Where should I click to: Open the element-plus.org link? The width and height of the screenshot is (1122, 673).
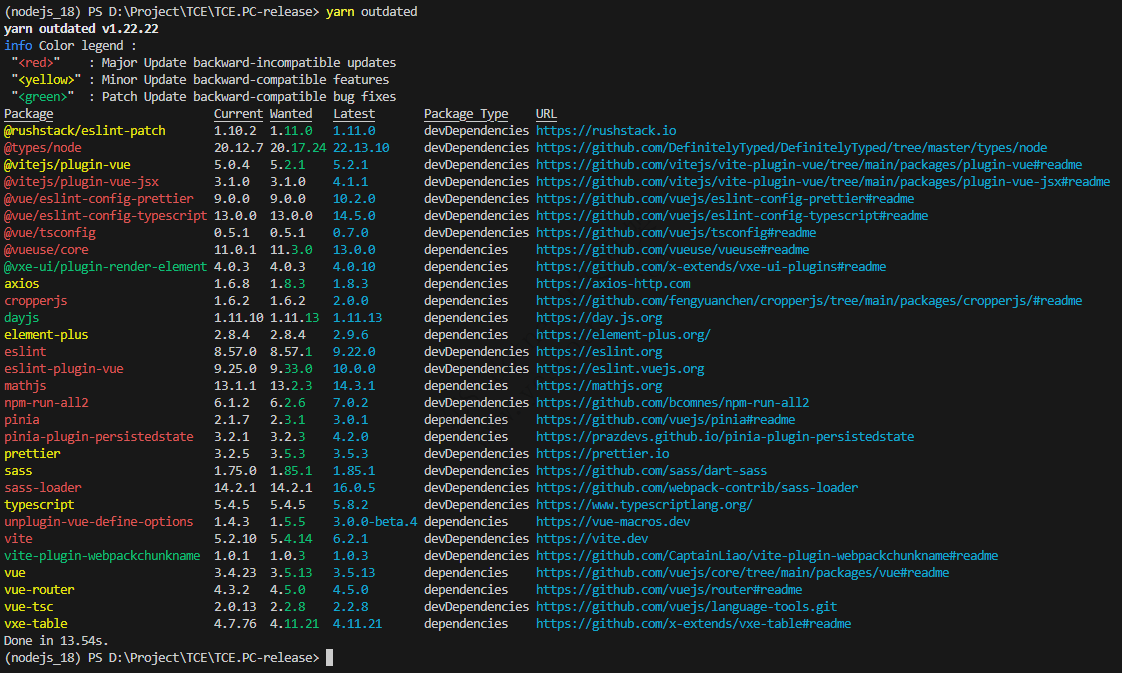(x=623, y=335)
